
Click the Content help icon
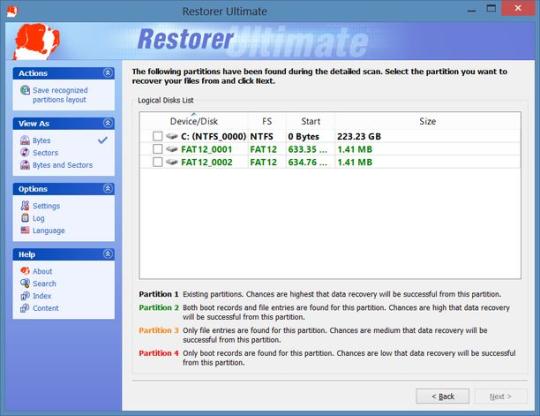coord(25,308)
